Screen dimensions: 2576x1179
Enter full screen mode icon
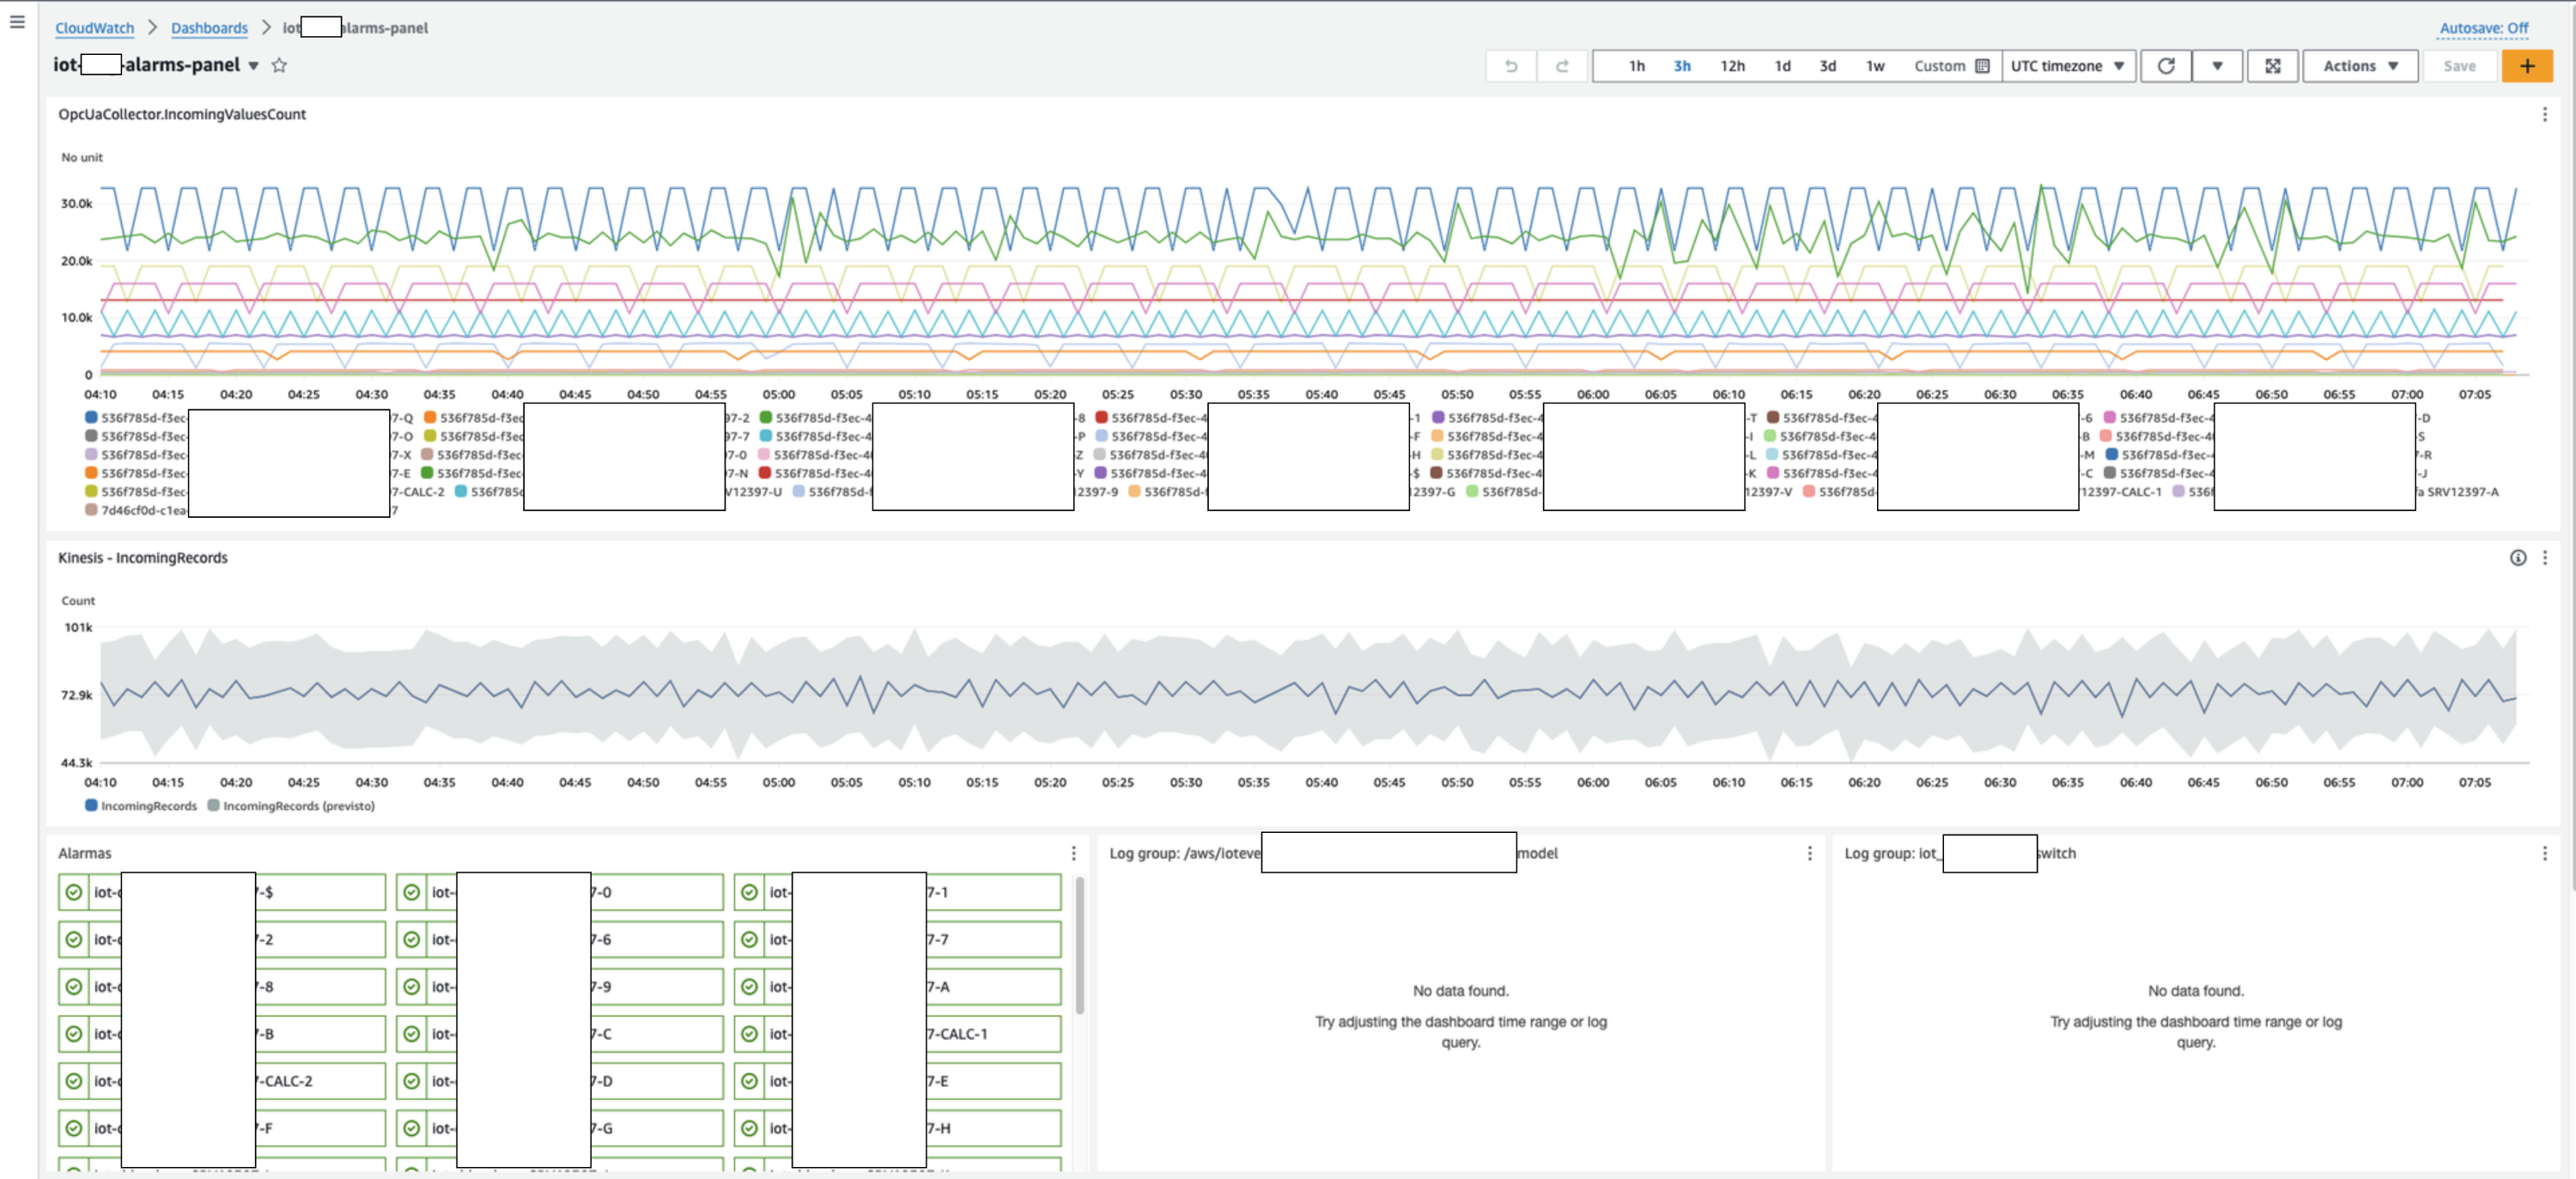2272,66
